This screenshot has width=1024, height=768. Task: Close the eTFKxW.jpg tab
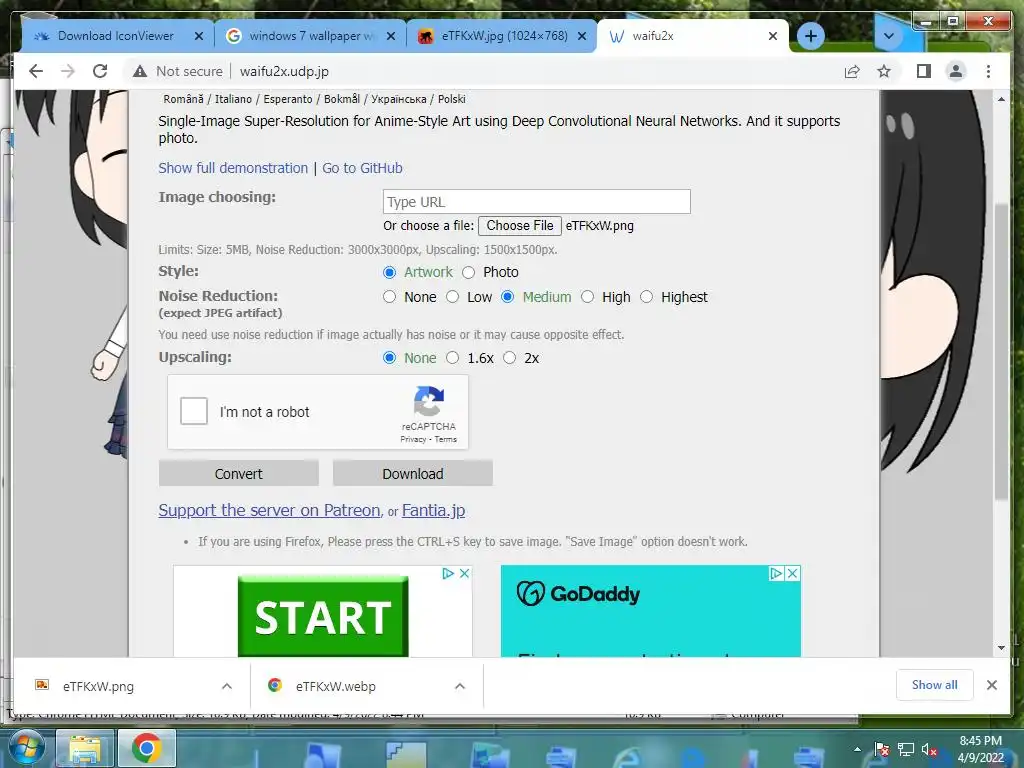point(582,37)
